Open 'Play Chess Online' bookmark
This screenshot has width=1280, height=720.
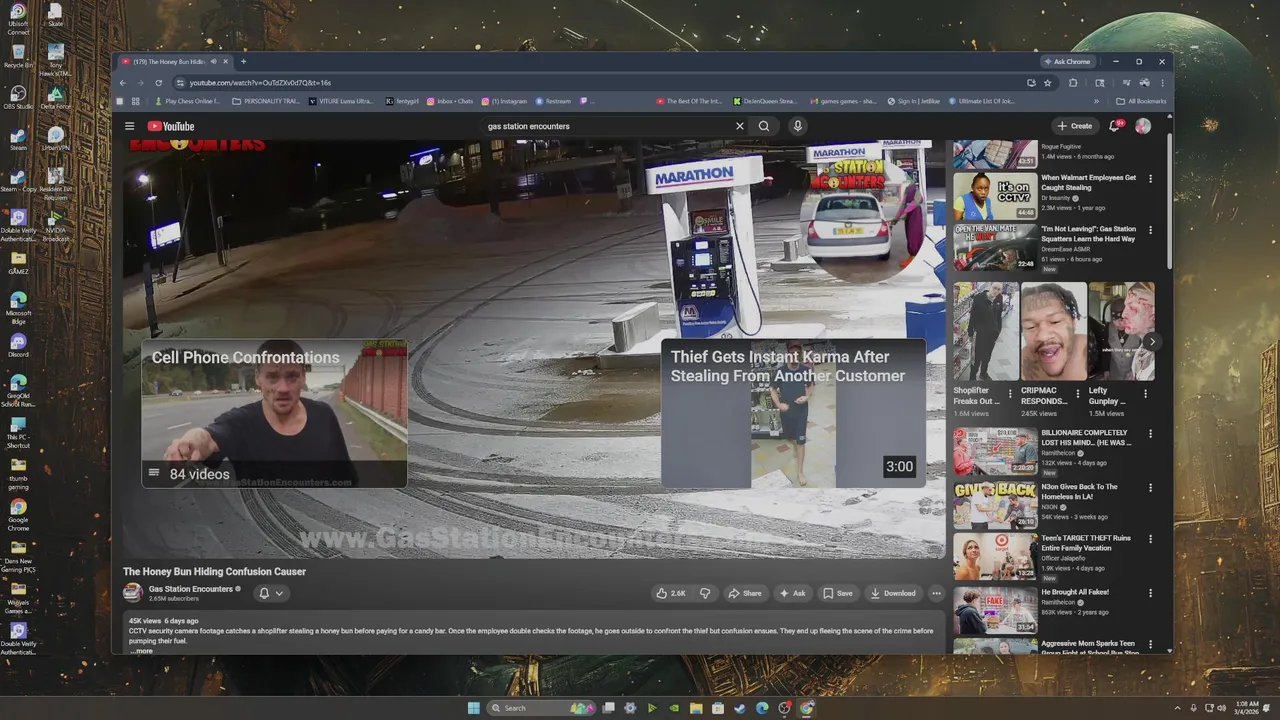coord(188,101)
